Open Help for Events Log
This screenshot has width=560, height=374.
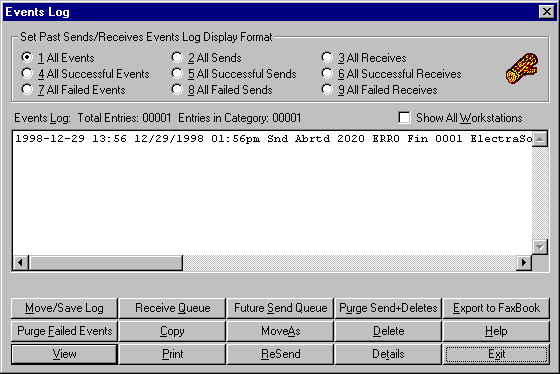coord(496,331)
